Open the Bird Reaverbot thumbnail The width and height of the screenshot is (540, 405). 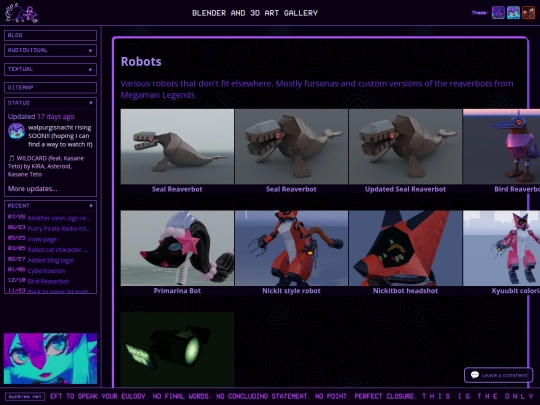coord(501,146)
